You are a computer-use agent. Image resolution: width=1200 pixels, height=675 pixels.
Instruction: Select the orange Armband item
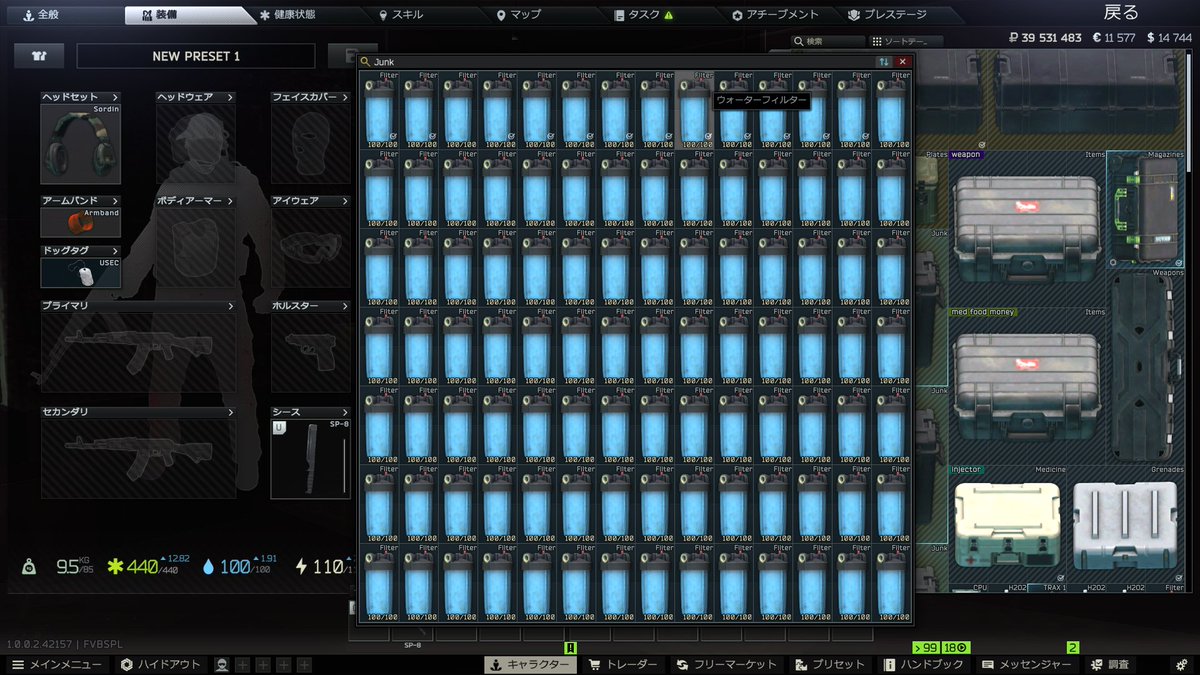tap(80, 222)
